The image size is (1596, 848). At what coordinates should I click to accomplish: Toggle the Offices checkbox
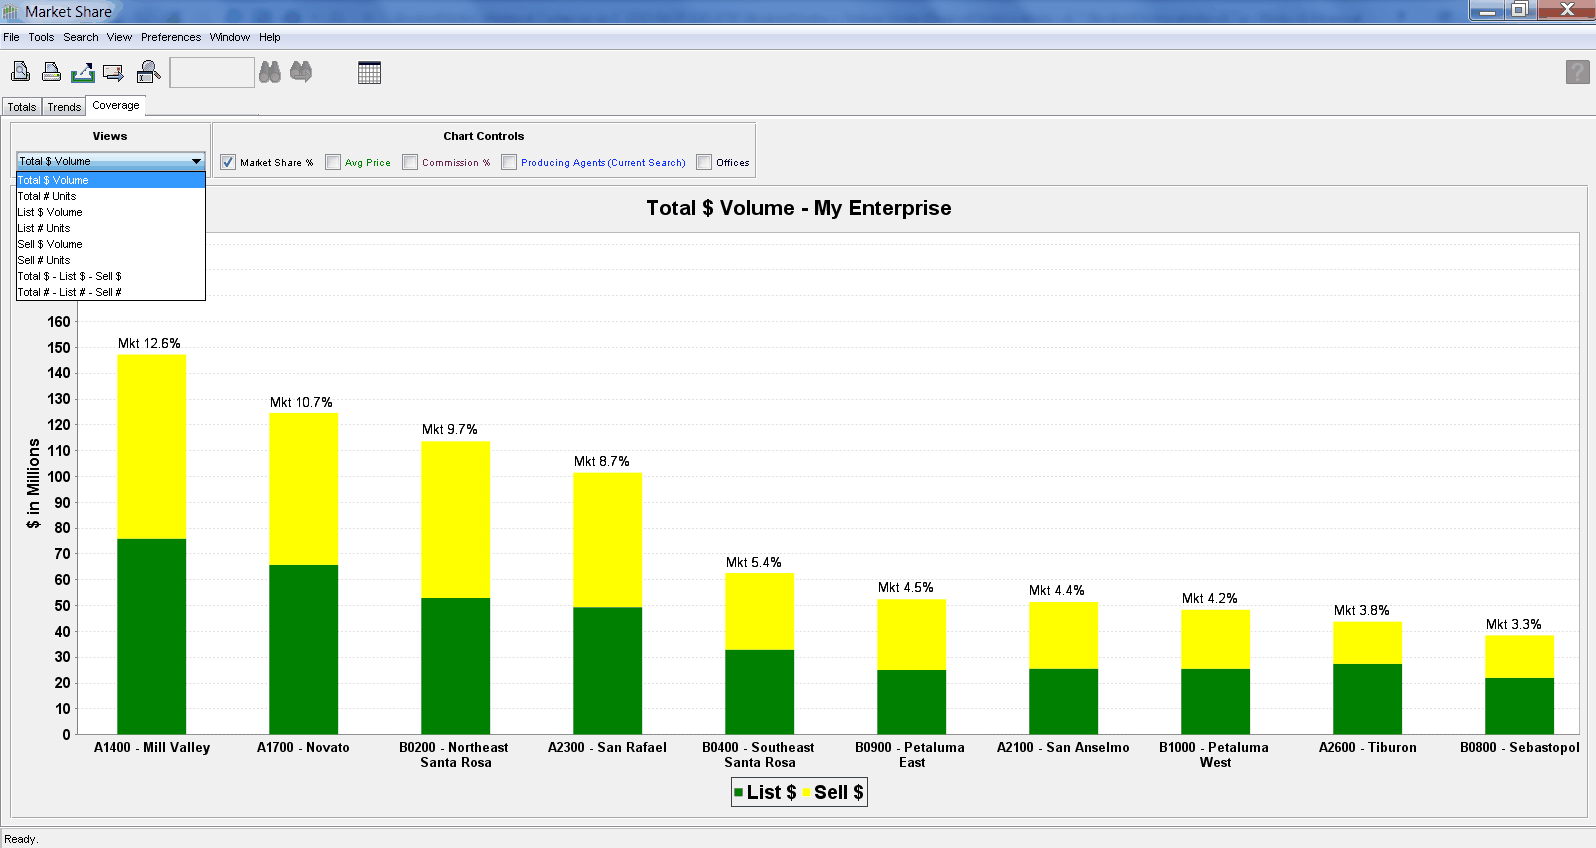click(x=704, y=162)
